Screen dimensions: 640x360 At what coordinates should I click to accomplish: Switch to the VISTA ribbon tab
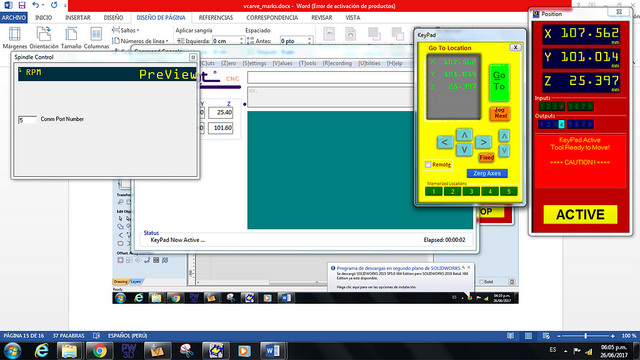[x=353, y=18]
